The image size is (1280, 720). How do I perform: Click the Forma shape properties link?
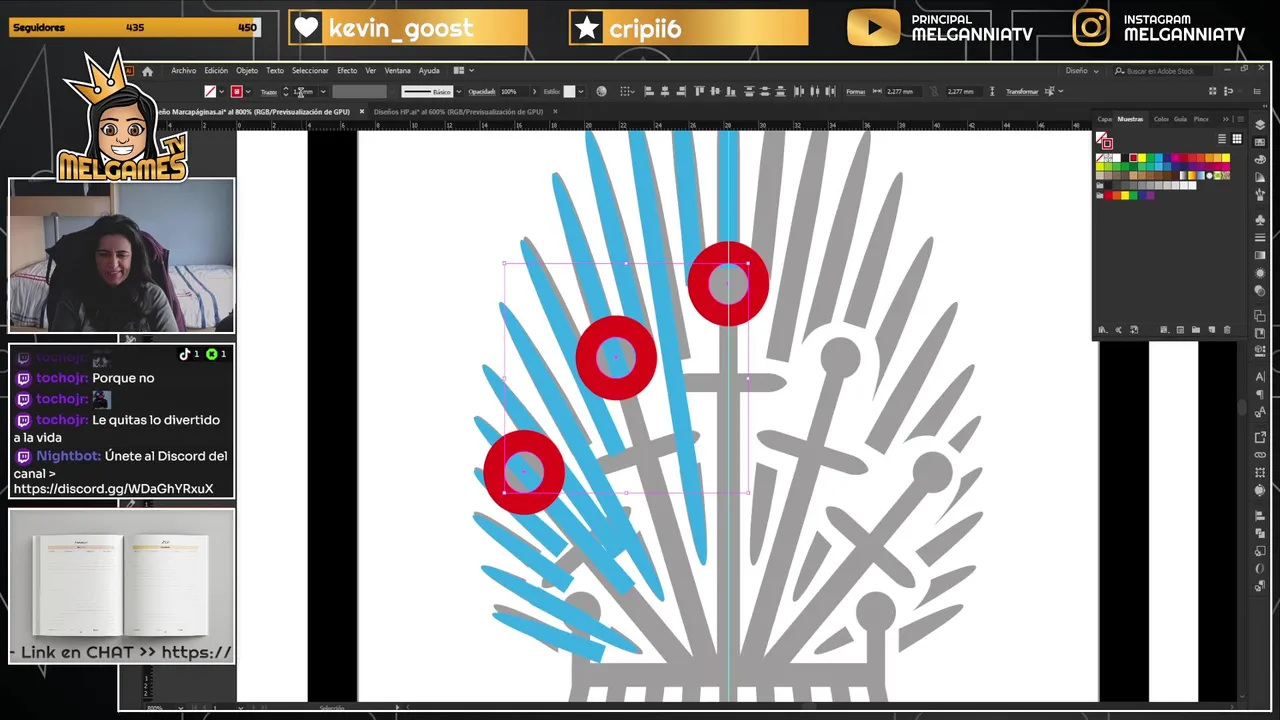855,92
